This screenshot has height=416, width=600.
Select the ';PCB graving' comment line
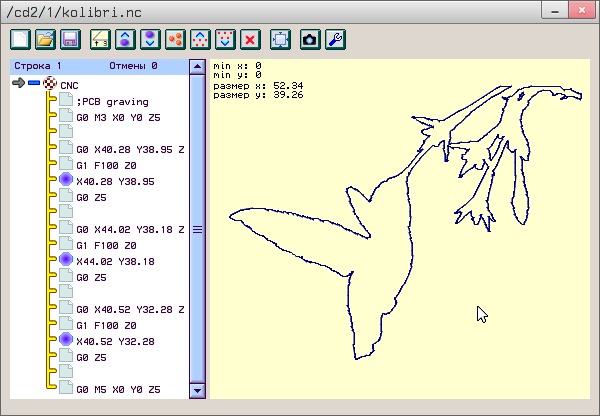tap(112, 101)
